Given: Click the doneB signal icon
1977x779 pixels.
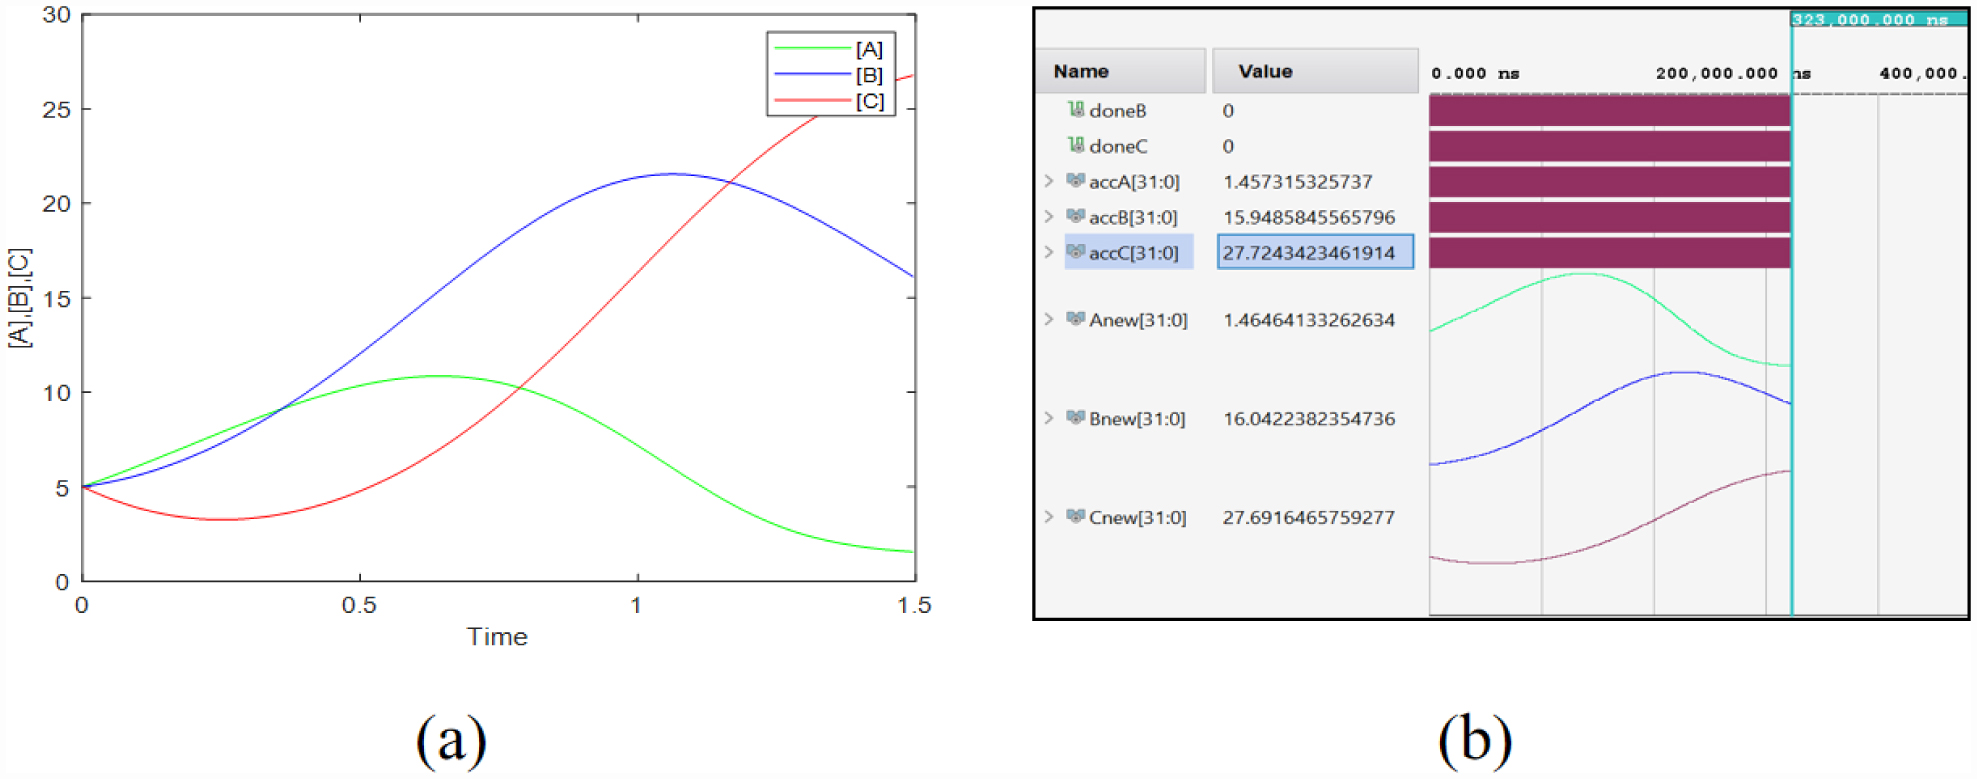Looking at the screenshot, I should coord(1076,110).
